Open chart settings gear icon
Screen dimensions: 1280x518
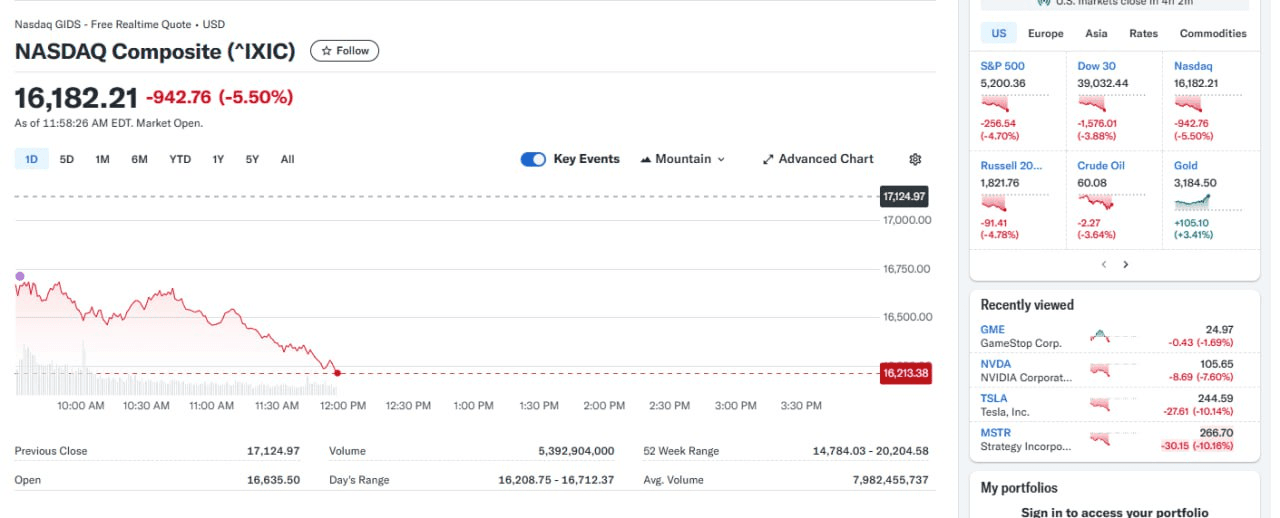915,159
